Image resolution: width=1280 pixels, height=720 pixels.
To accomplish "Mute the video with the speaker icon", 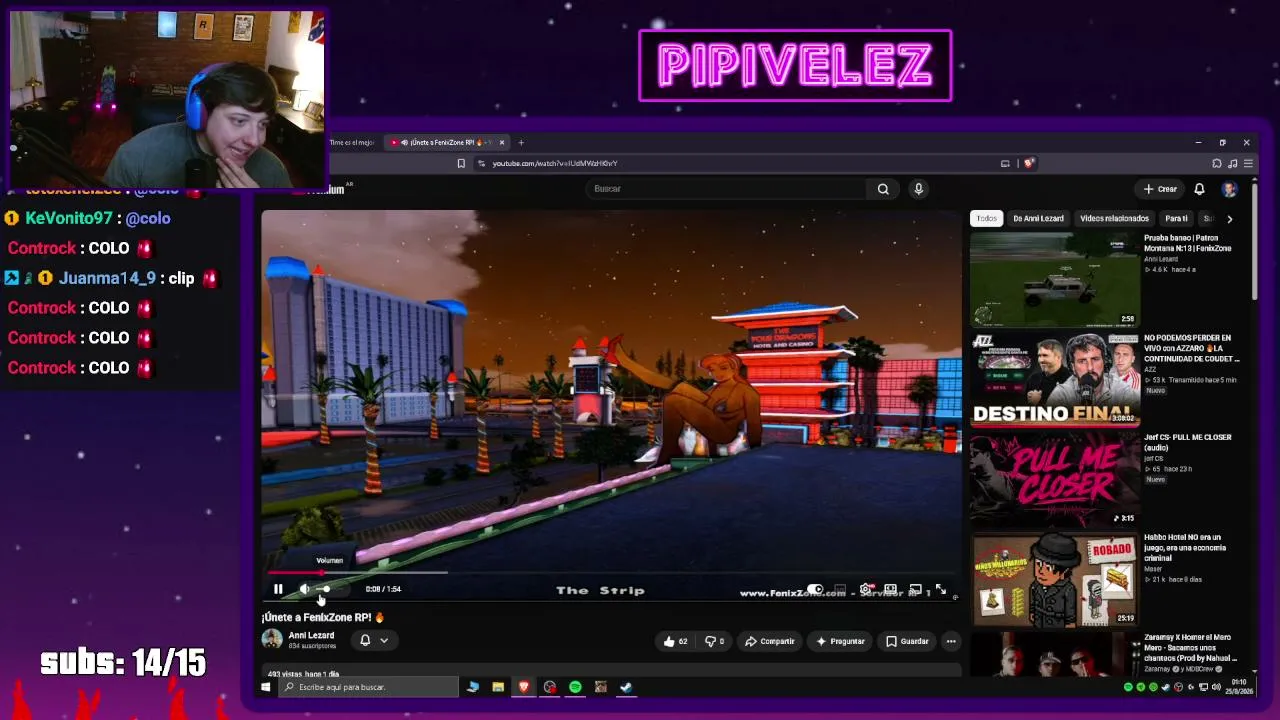I will (x=304, y=589).
